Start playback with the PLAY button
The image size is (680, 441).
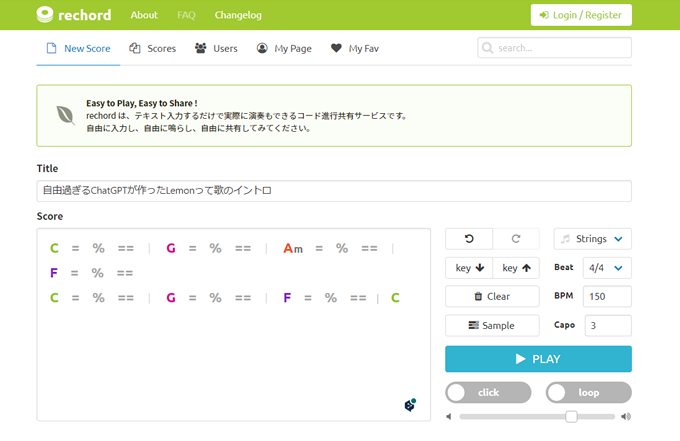538,359
